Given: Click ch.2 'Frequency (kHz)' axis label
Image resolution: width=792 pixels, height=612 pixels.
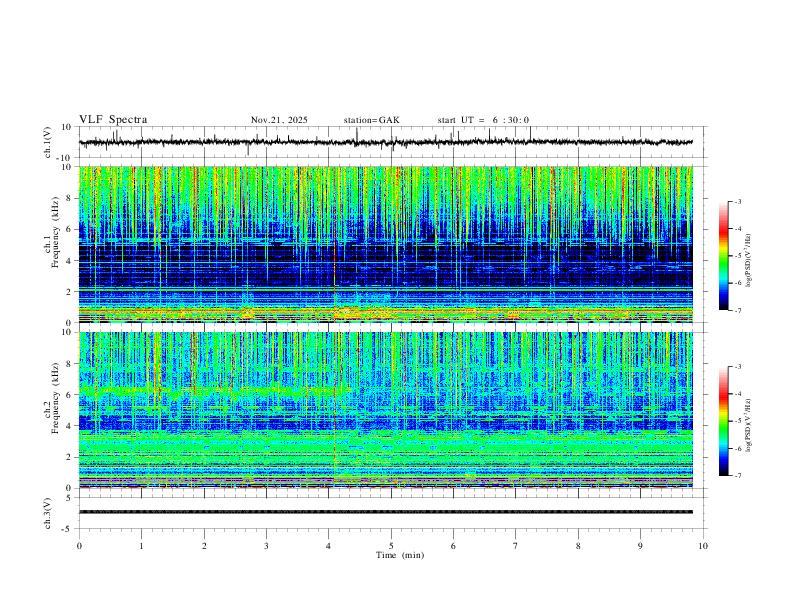Looking at the screenshot, I should click(55, 396).
